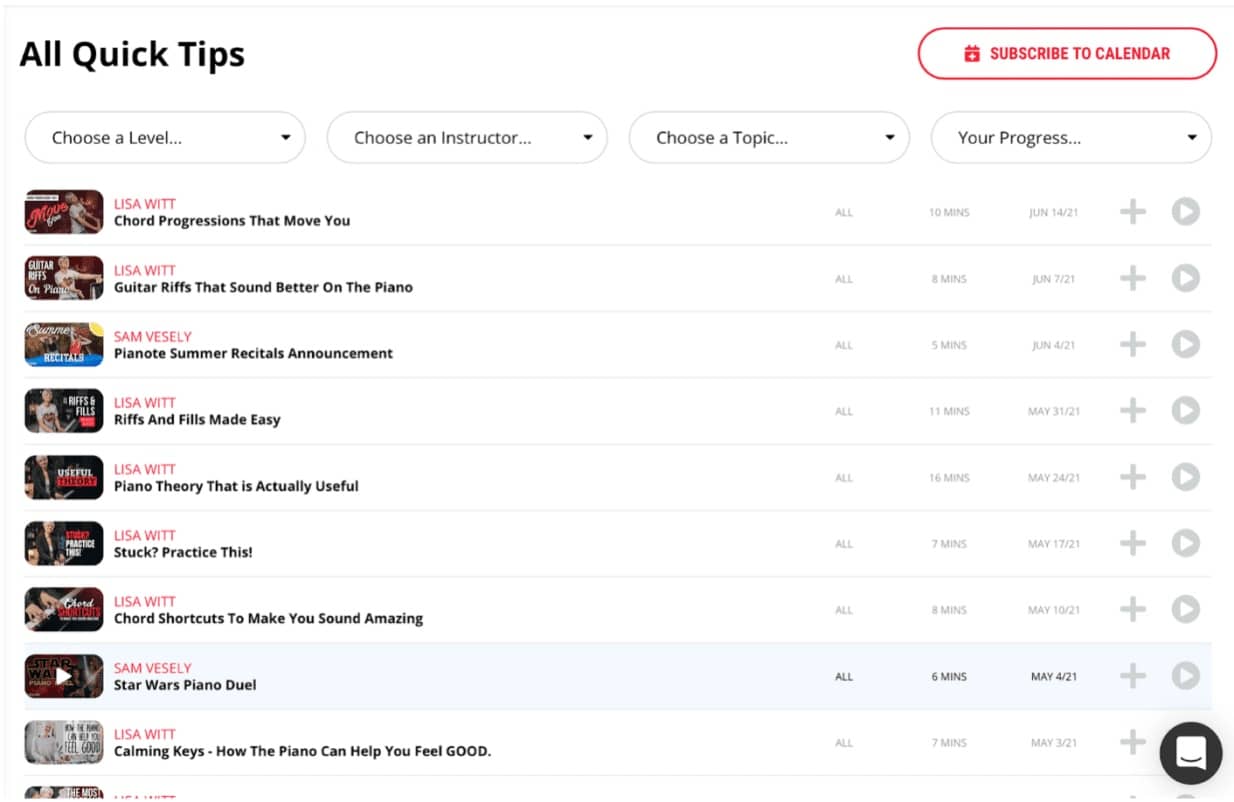Viewport: 1234px width, 802px height.
Task: Add Chord Progressions That Move You to list
Action: click(x=1132, y=212)
